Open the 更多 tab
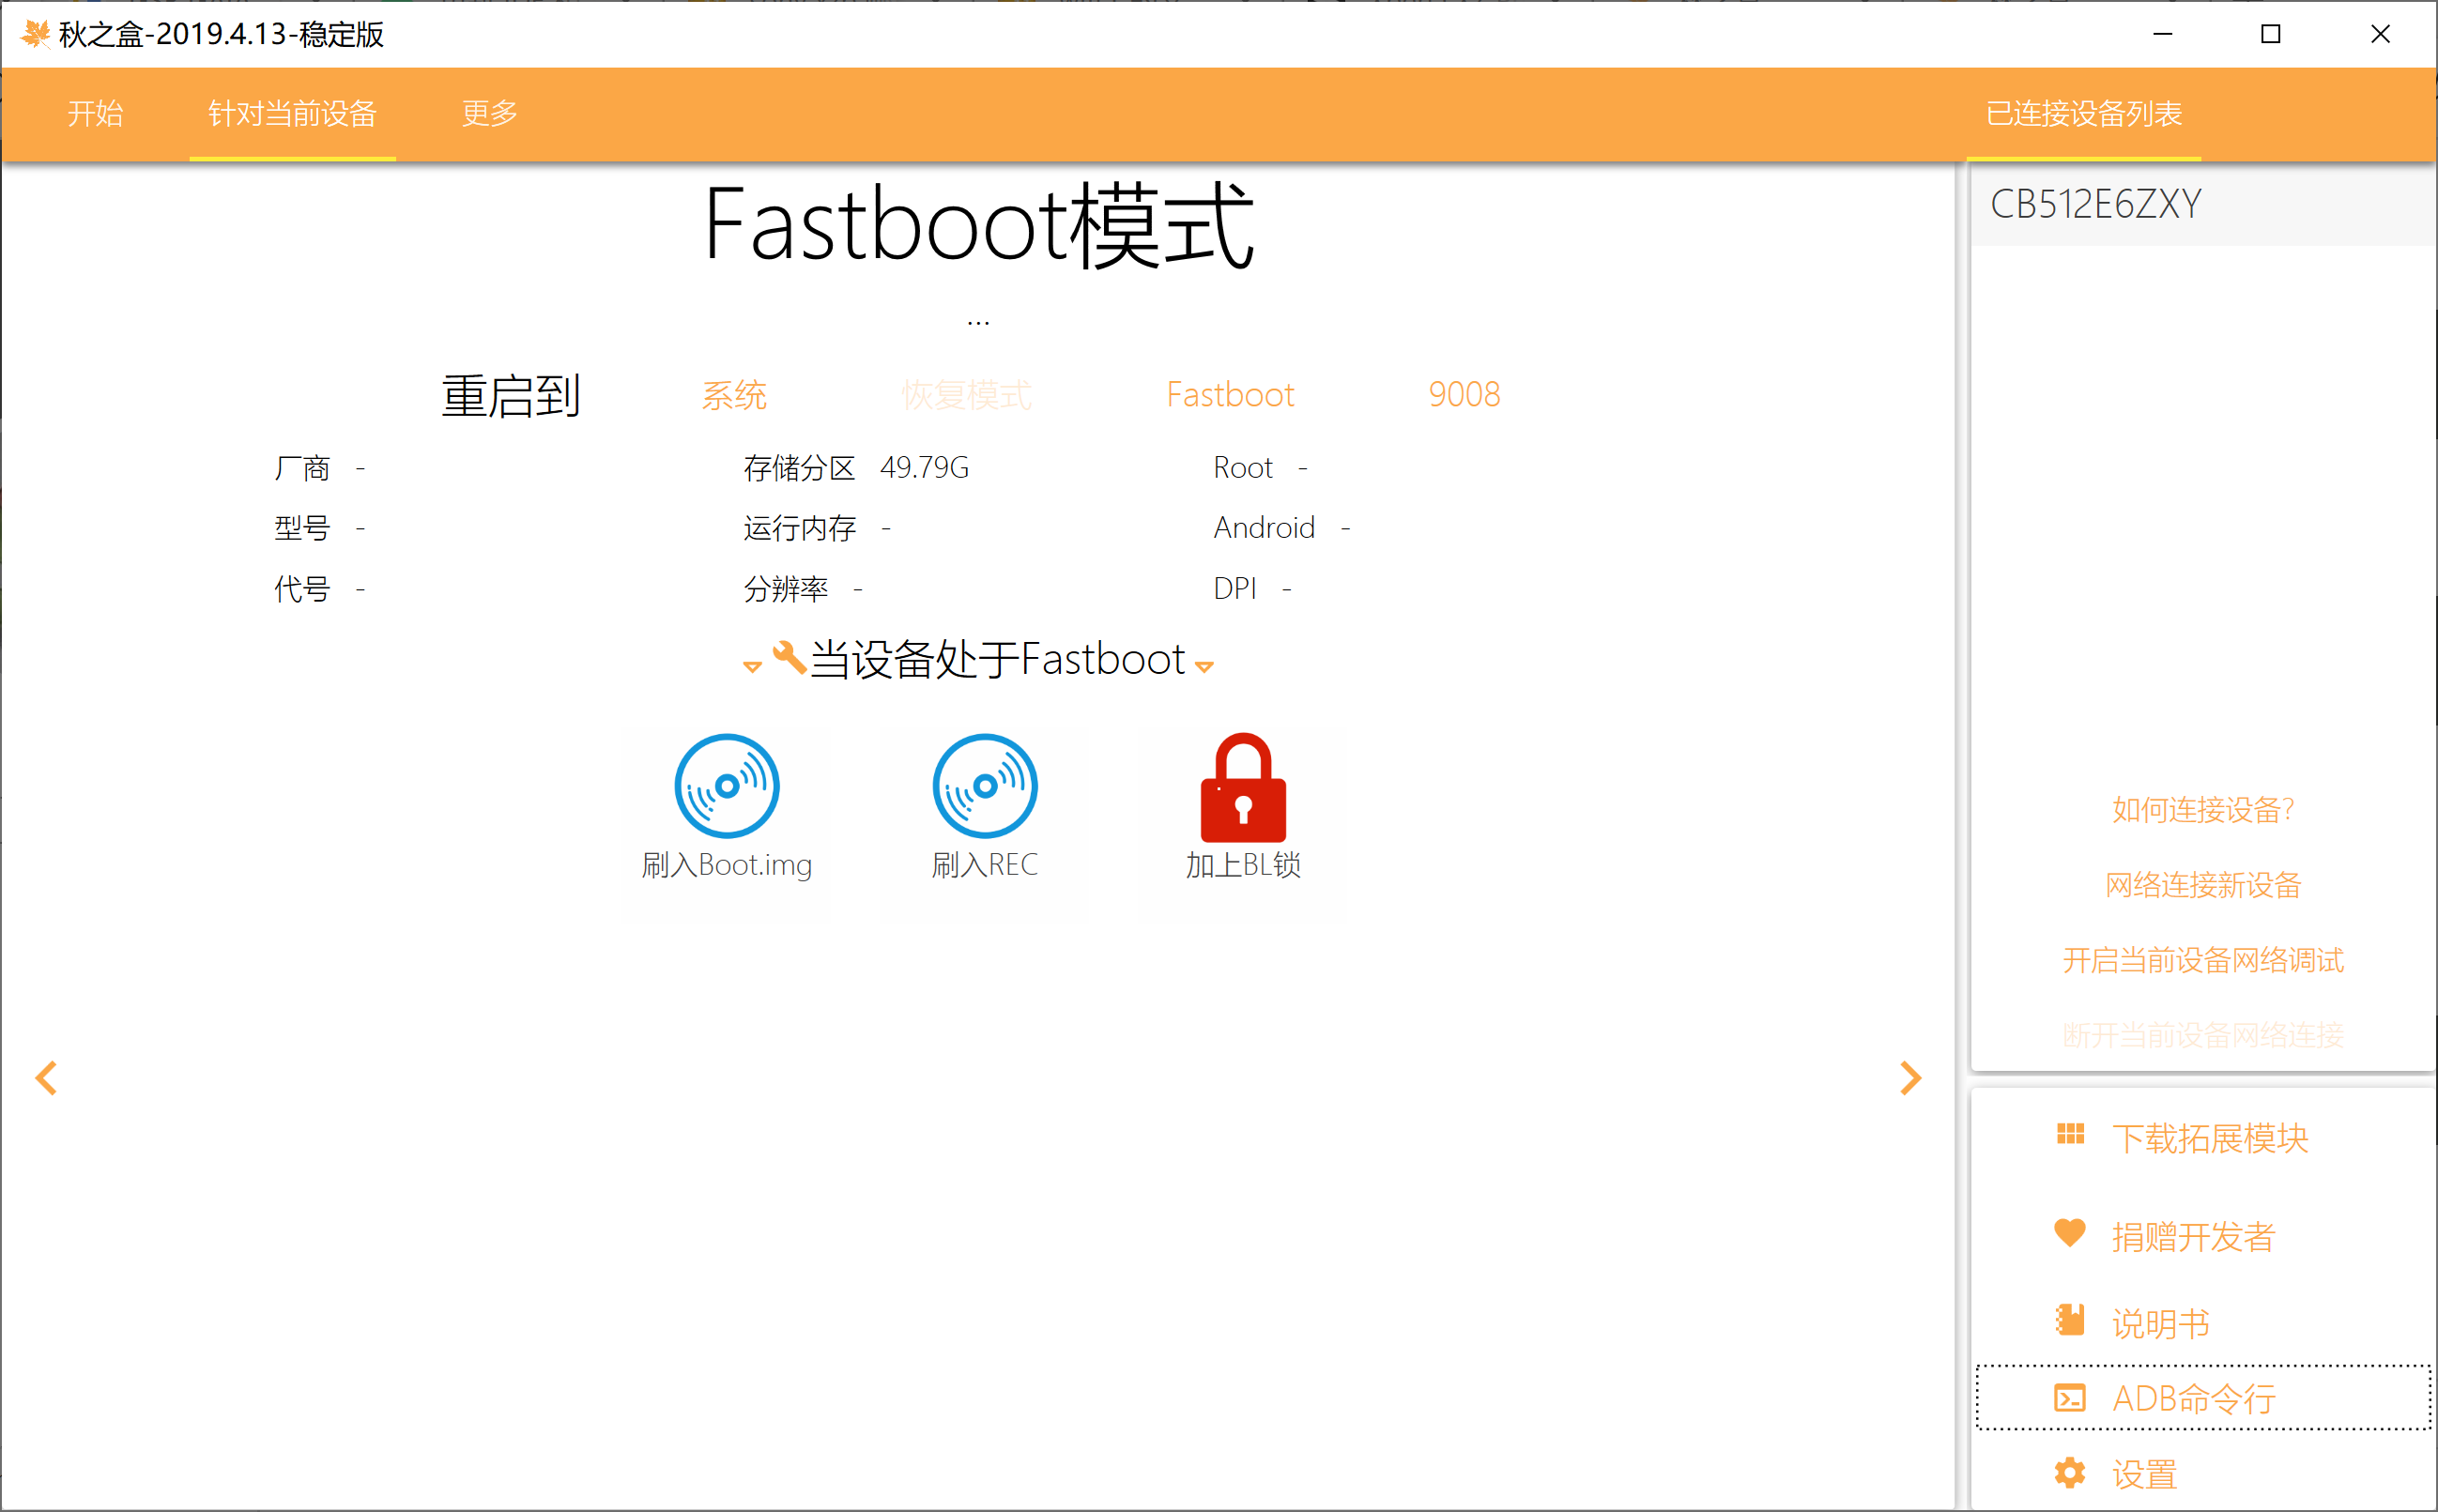The height and width of the screenshot is (1512, 2438). (489, 113)
